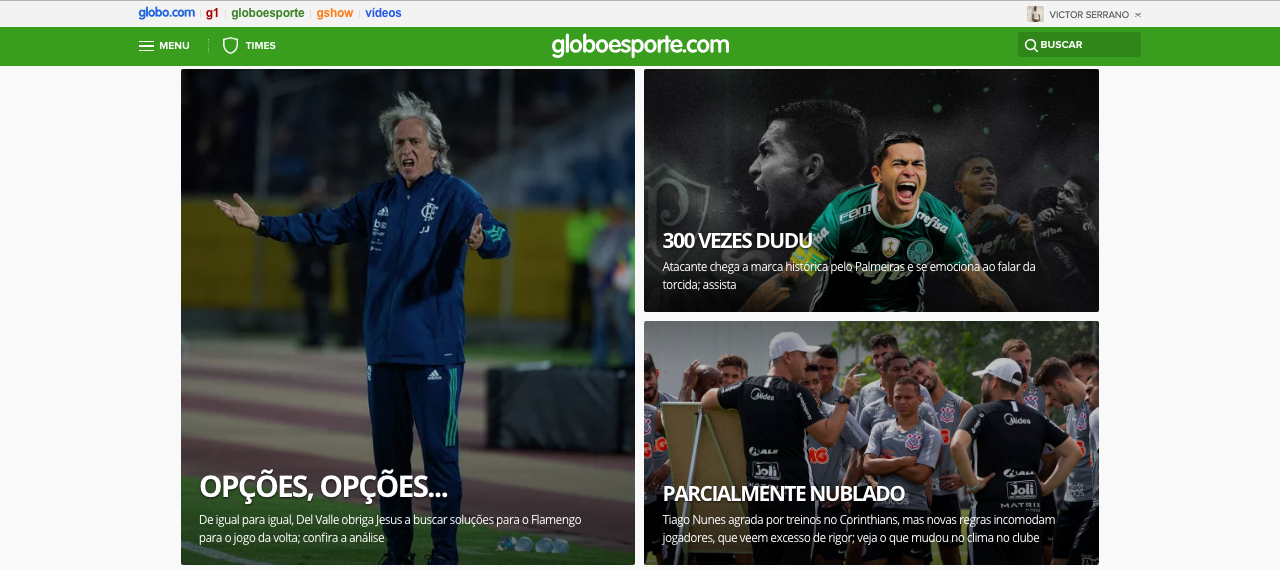Image resolution: width=1280 pixels, height=570 pixels.
Task: Click Victor Serrano's avatar picture
Action: click(1035, 14)
